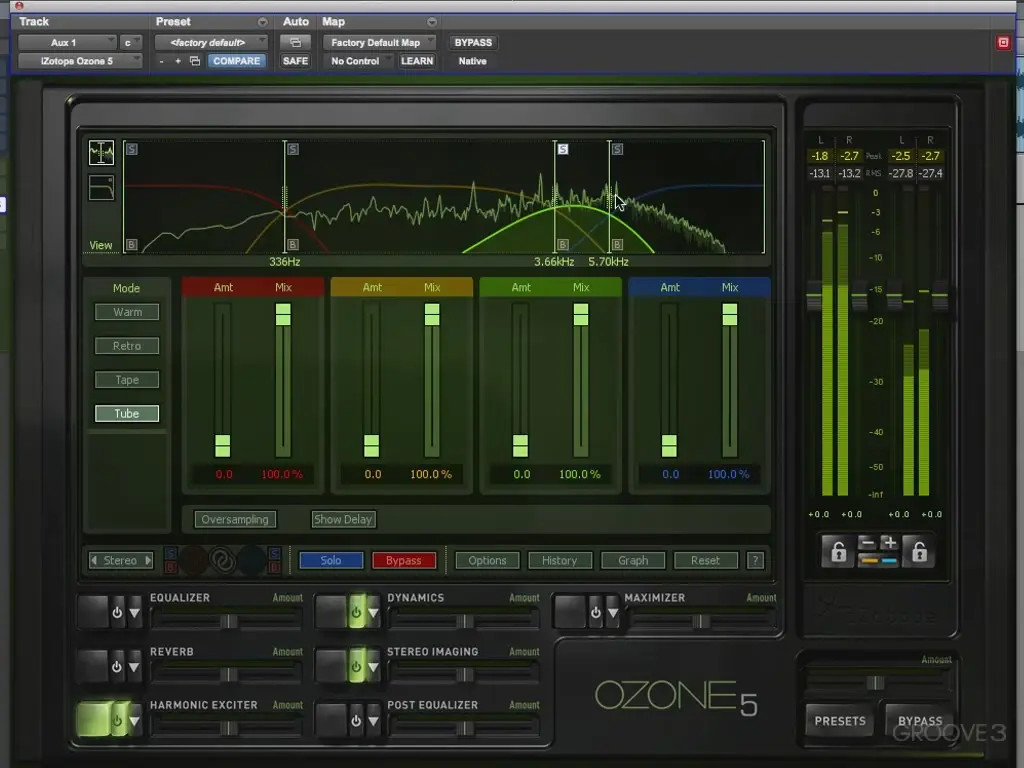The width and height of the screenshot is (1024, 768).
Task: Toggle the Stereo Imaging power button
Action: [356, 667]
